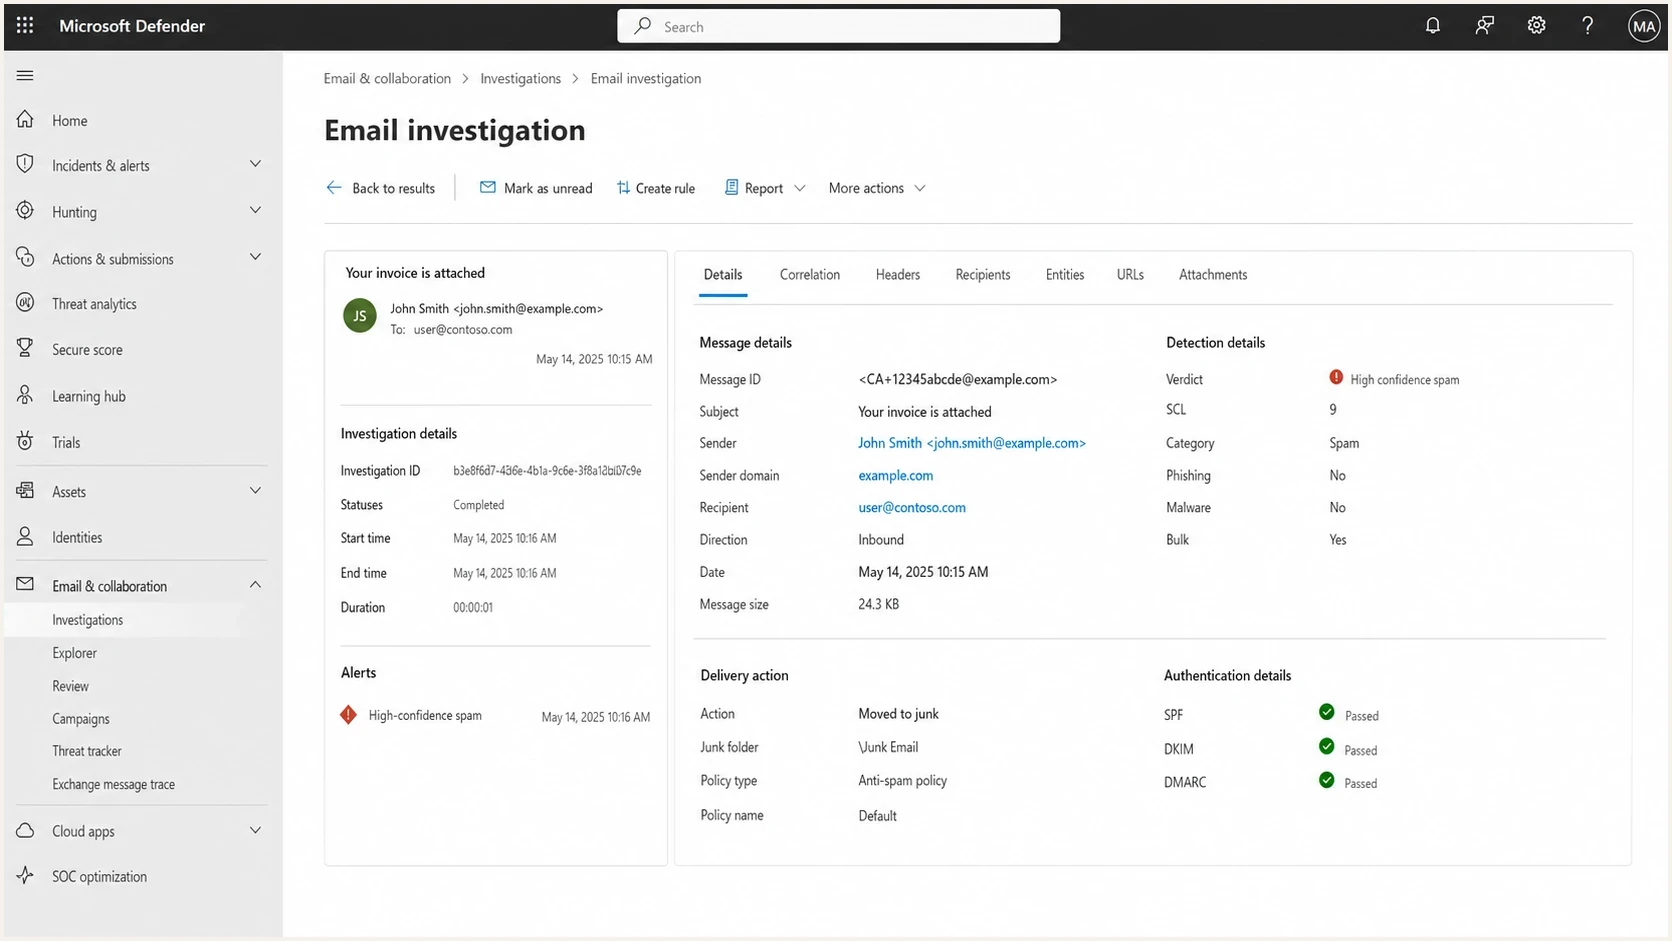Switch to the Recipients tab

coord(983,275)
